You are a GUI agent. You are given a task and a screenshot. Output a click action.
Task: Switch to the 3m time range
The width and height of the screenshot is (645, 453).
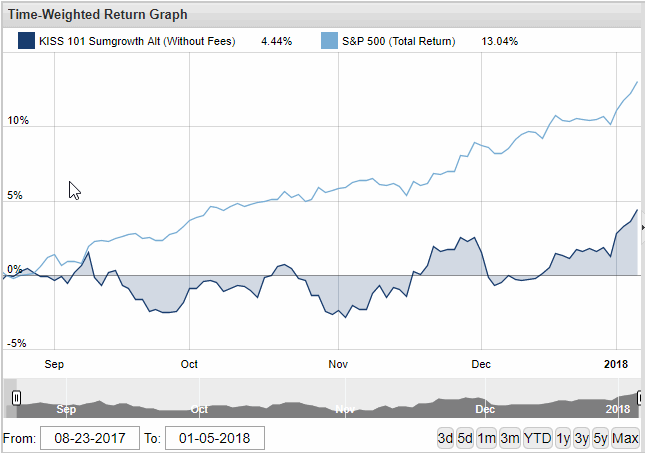pyautogui.click(x=510, y=438)
